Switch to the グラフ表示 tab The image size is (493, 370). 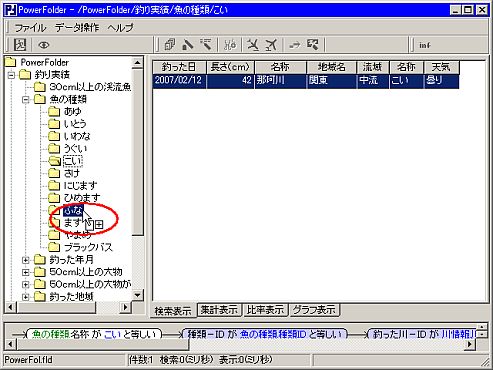(x=314, y=310)
